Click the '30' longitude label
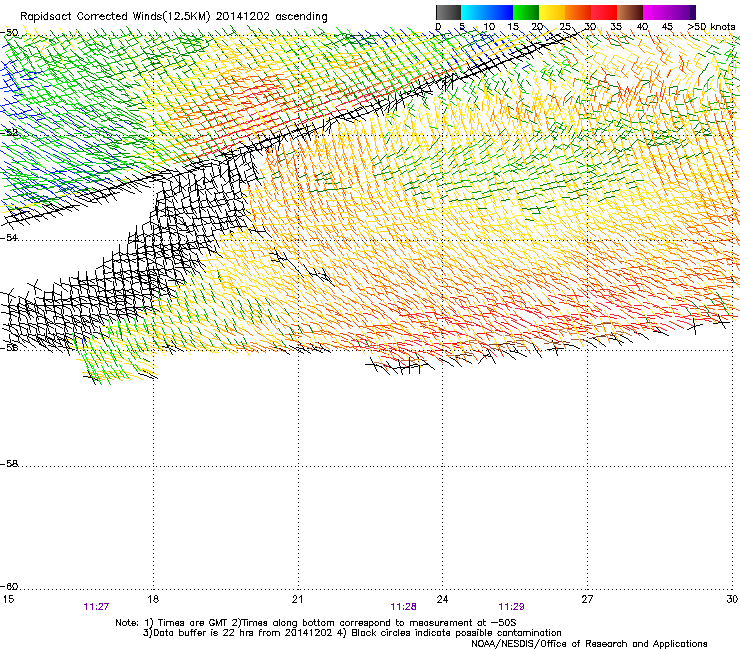 click(732, 599)
